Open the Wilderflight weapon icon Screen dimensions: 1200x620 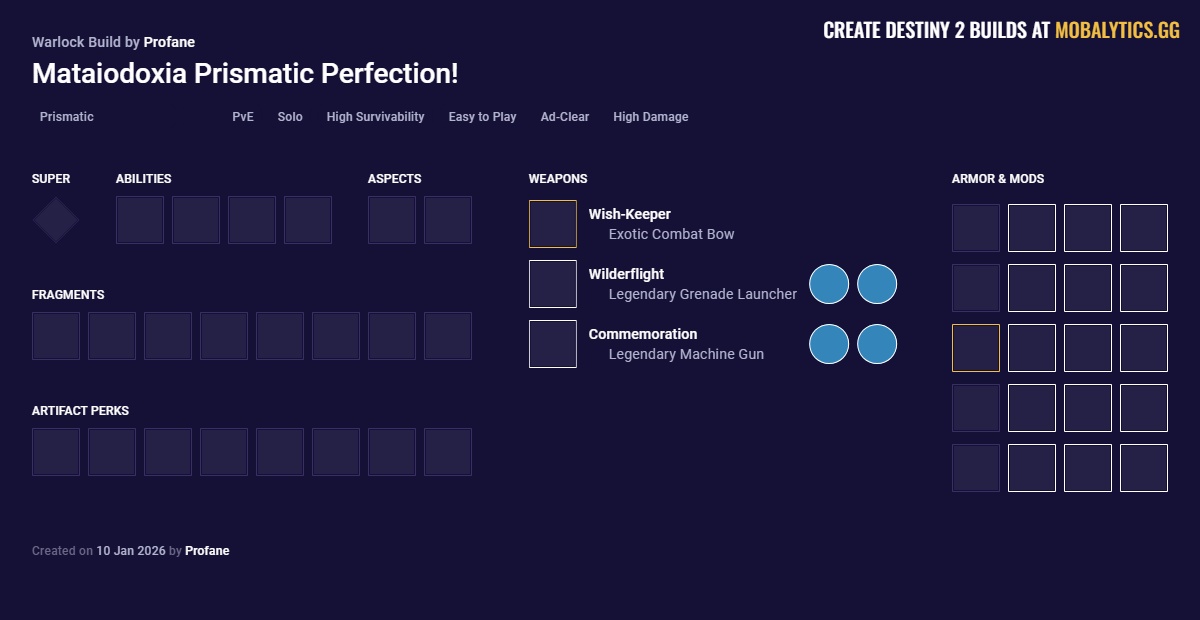(553, 284)
